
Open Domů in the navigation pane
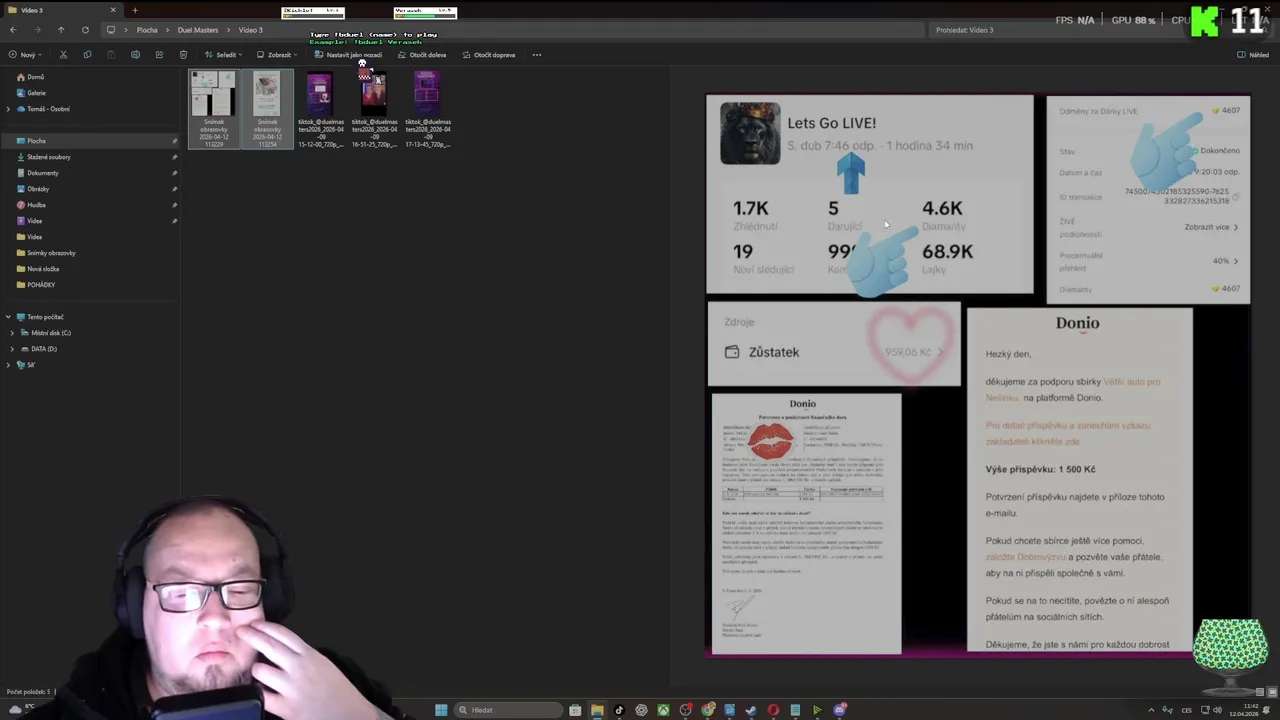[x=36, y=77]
